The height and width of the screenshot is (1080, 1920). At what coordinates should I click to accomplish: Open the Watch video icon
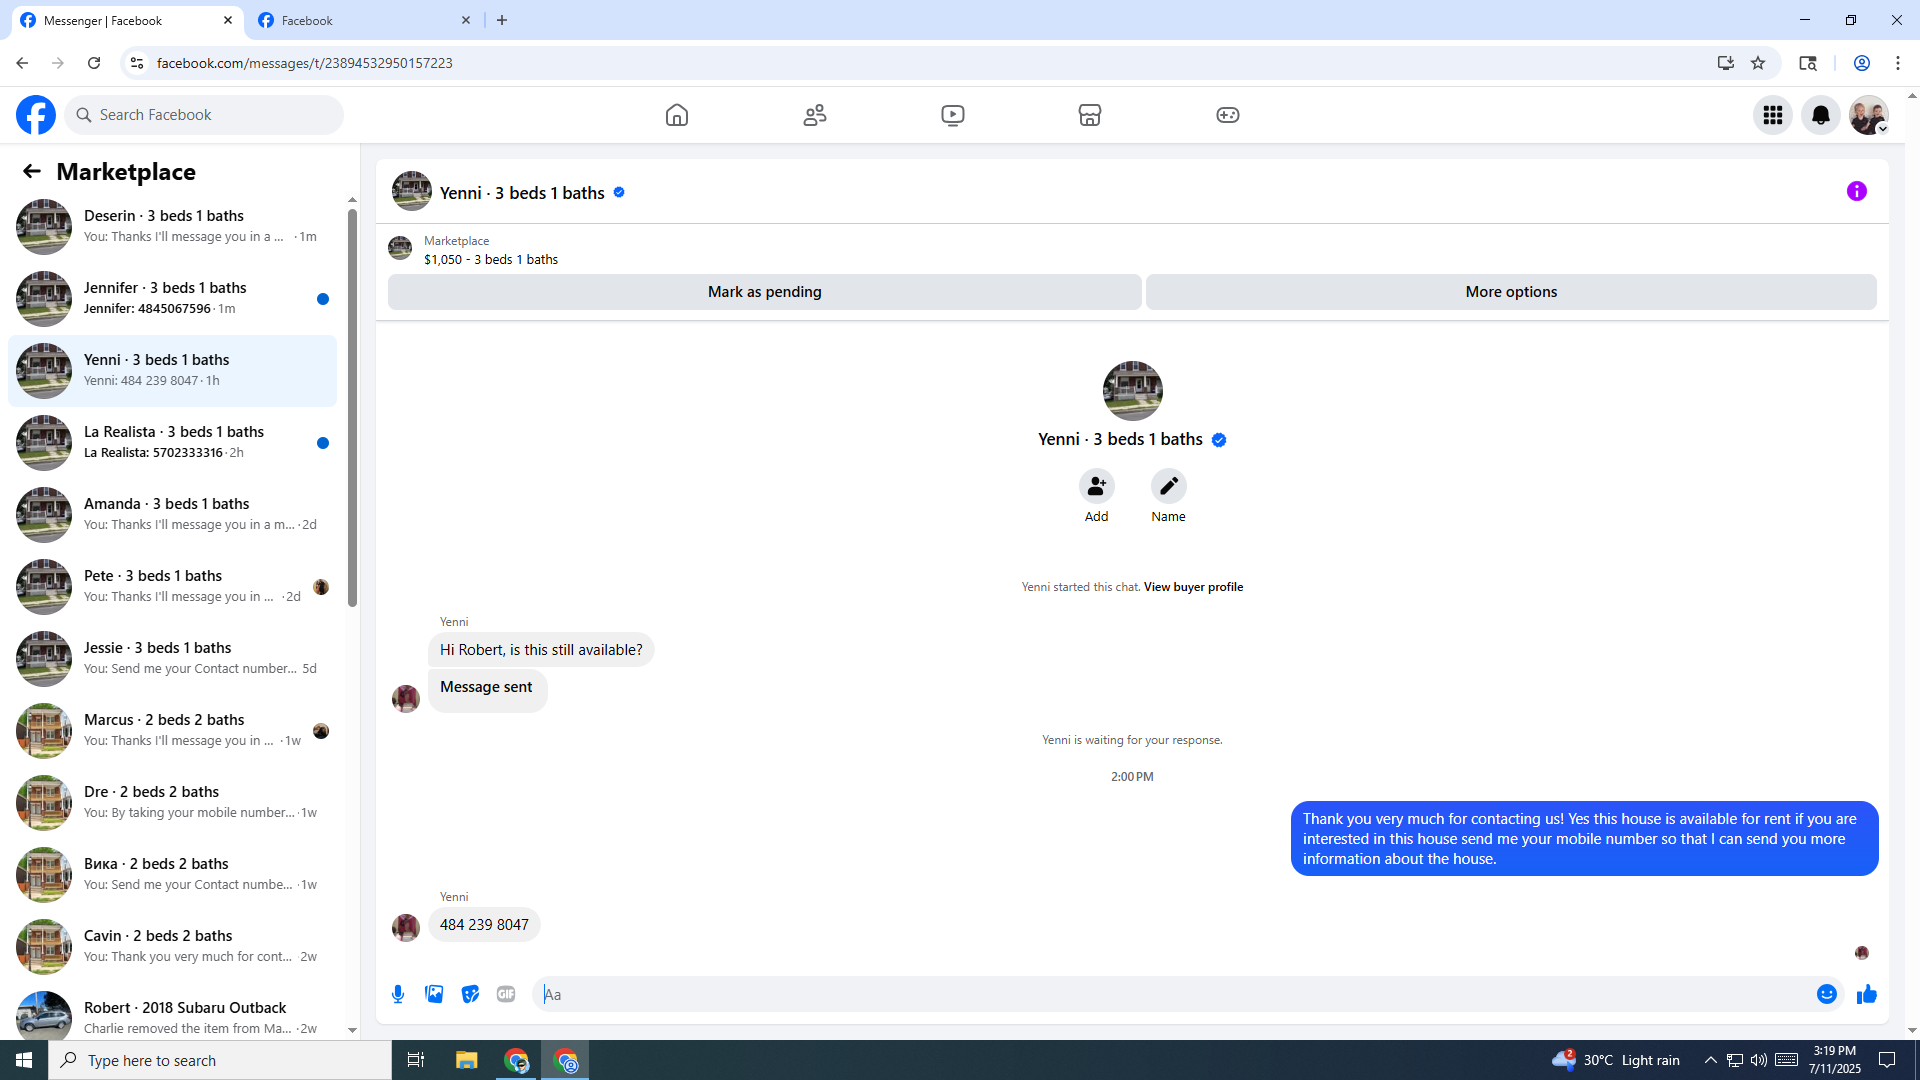click(x=953, y=115)
